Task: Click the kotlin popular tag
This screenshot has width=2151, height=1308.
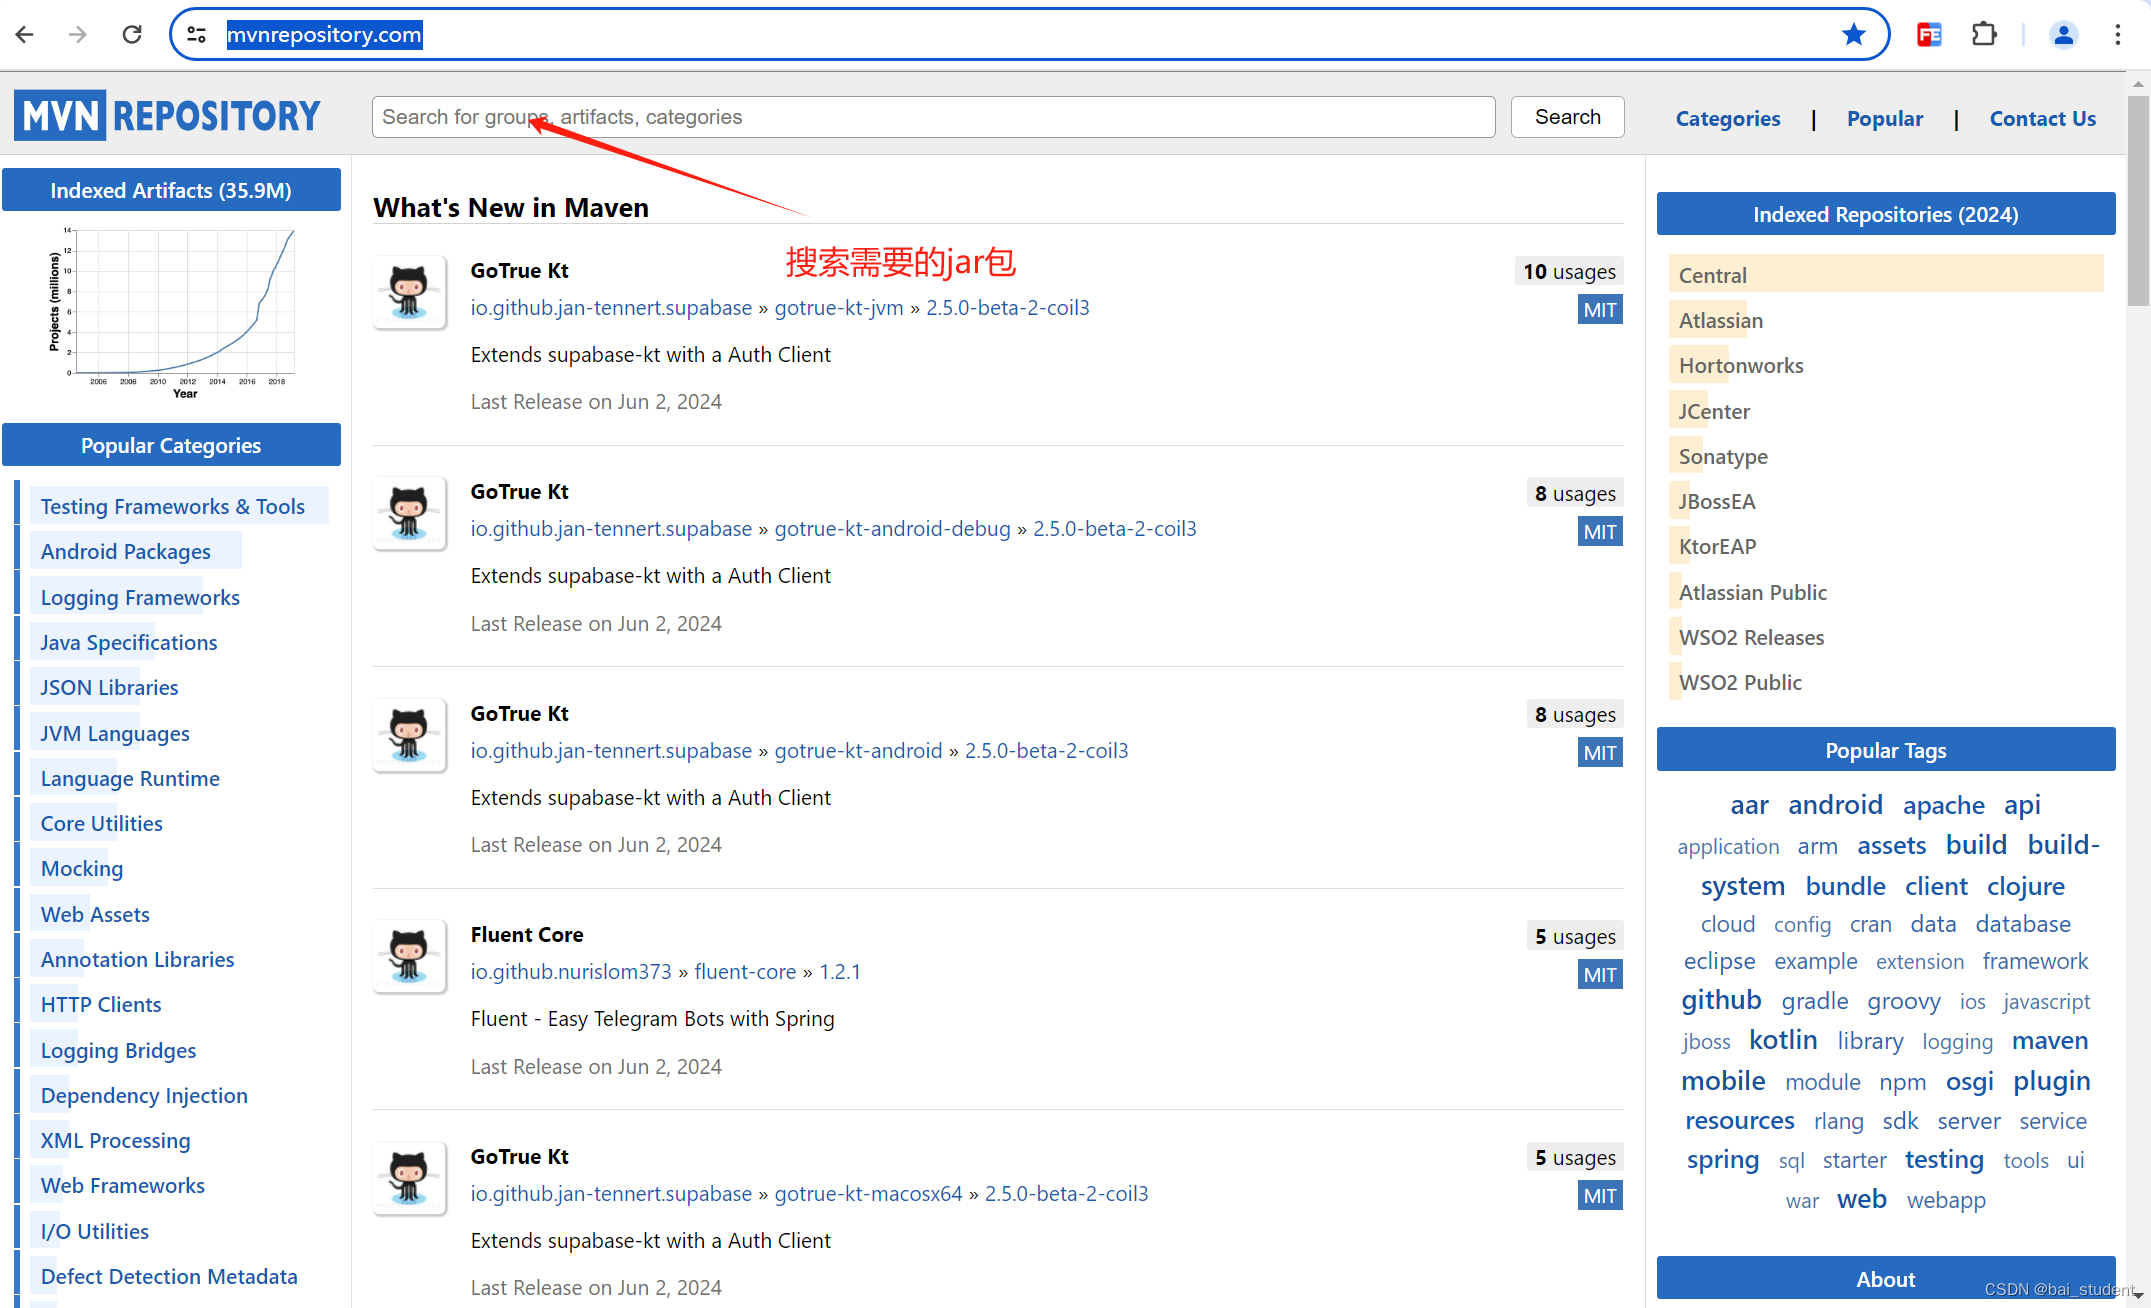Action: pos(1782,1040)
